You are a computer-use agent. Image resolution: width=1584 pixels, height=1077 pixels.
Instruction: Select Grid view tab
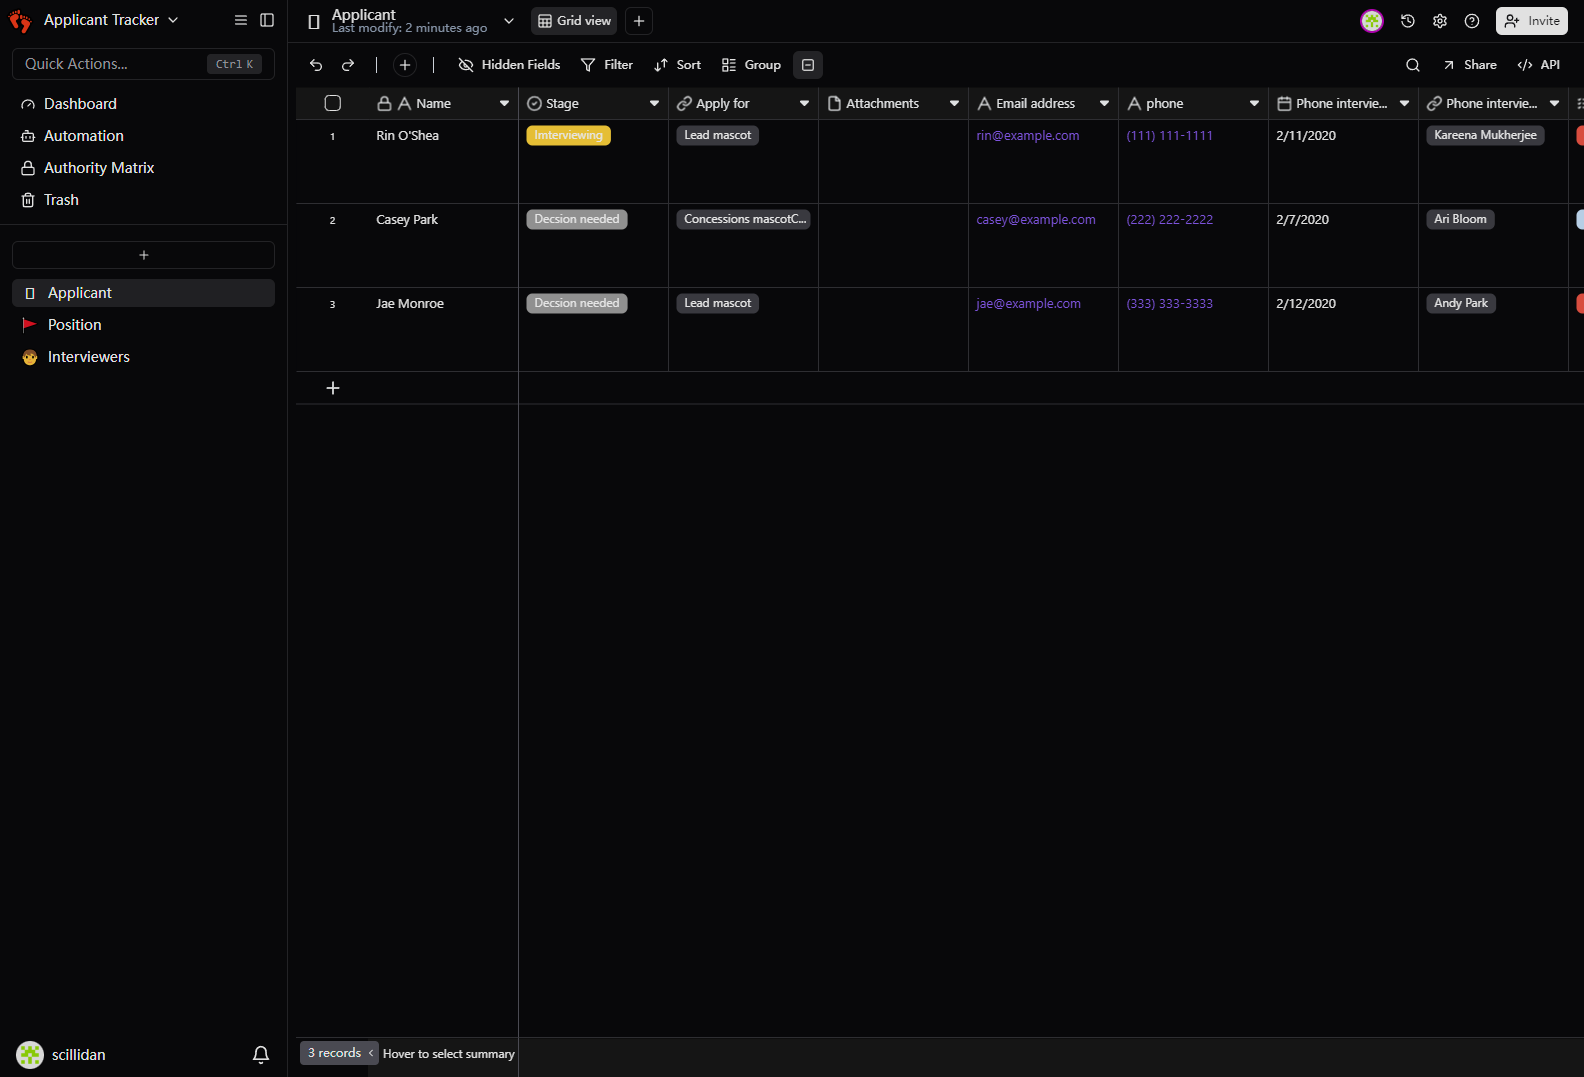pyautogui.click(x=574, y=21)
